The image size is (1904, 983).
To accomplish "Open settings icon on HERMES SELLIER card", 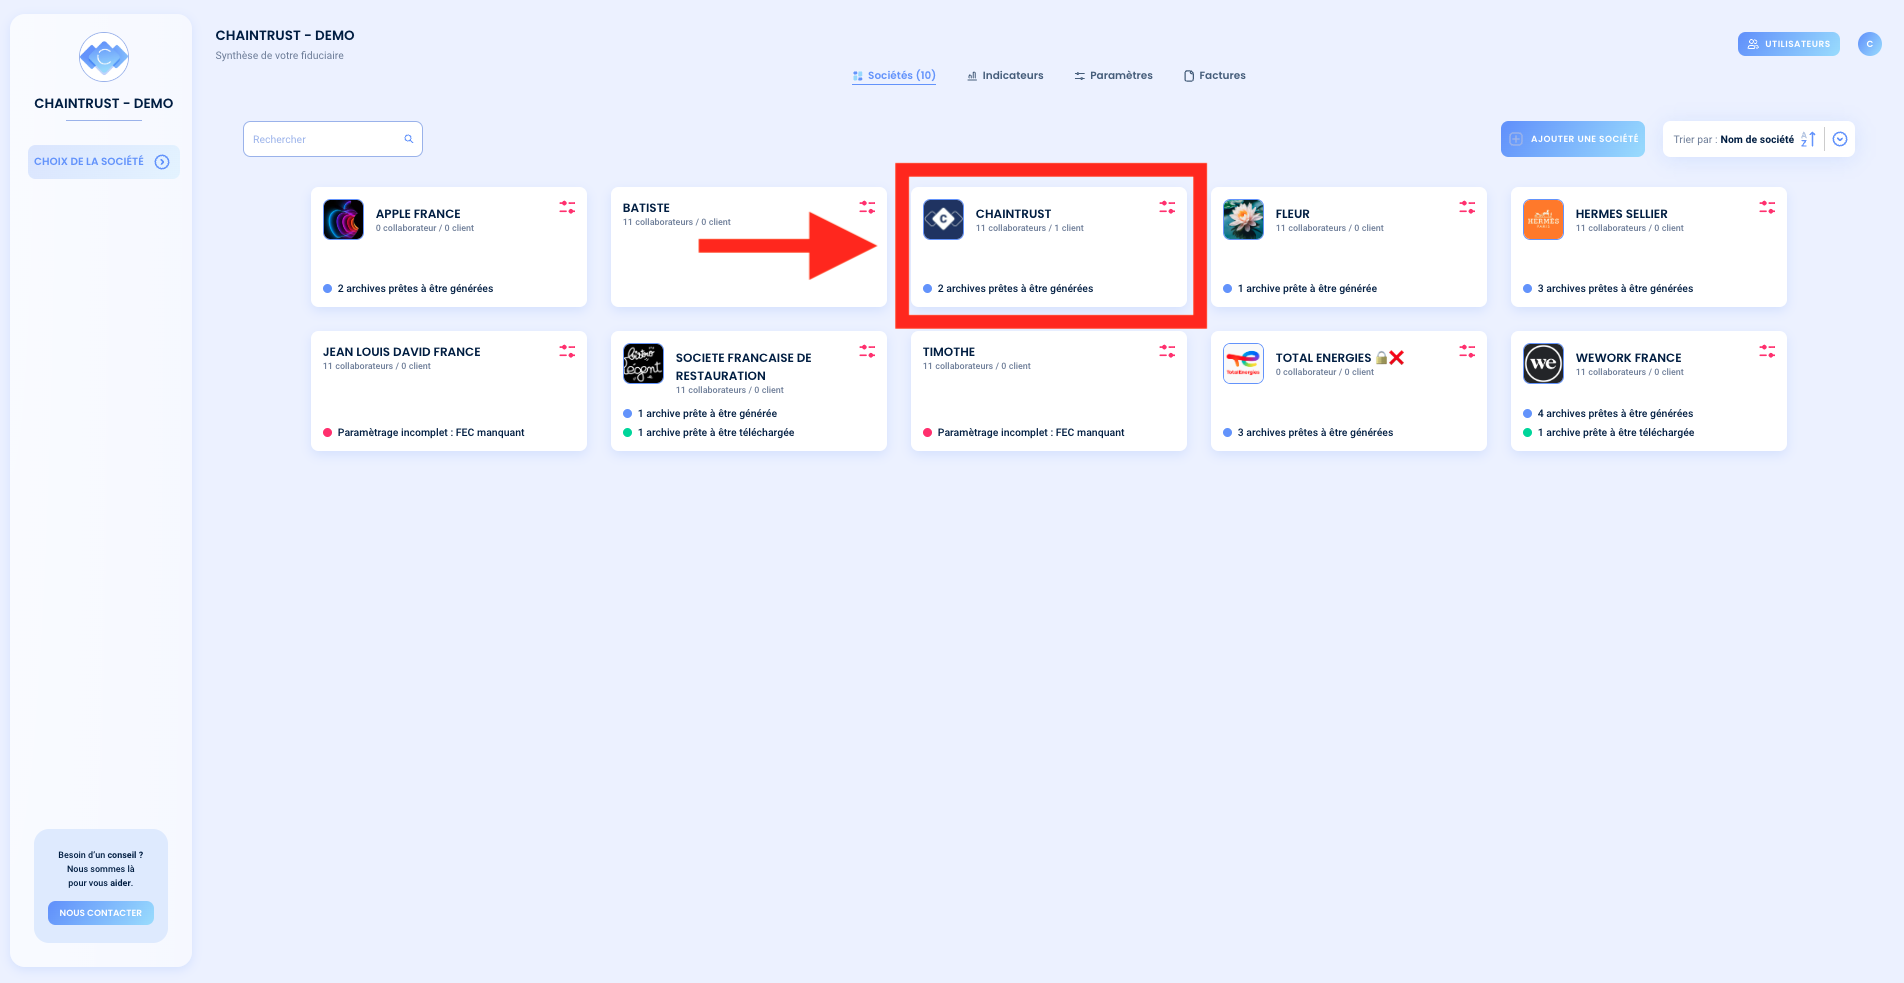I will coord(1767,207).
